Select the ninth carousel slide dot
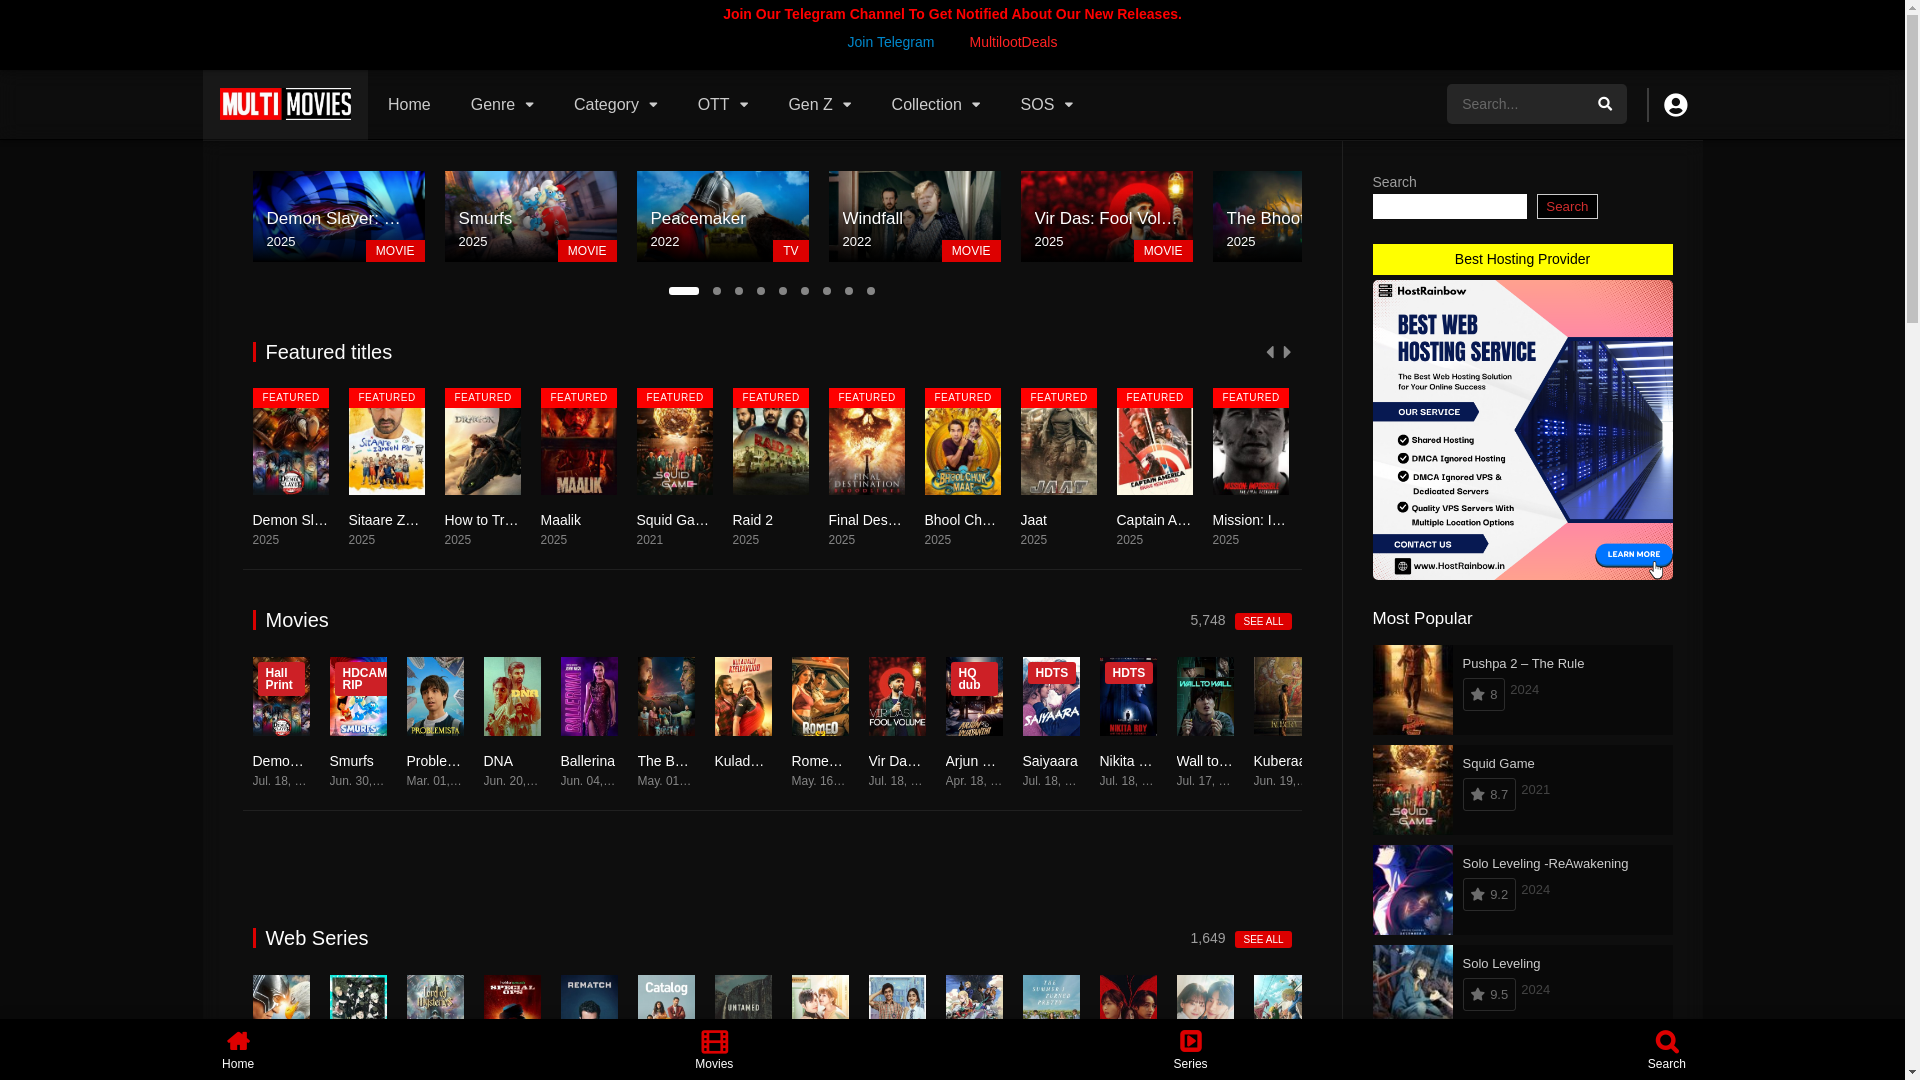 click(x=871, y=291)
